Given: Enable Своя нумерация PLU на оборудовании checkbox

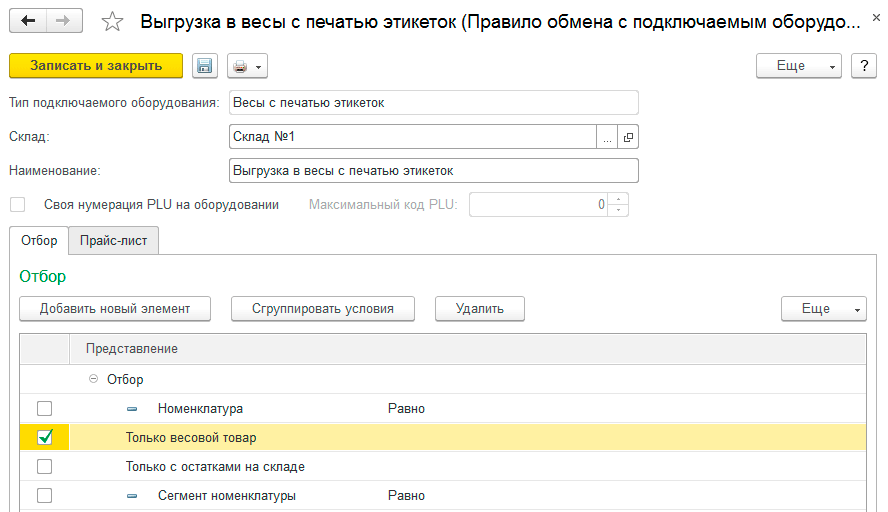Looking at the screenshot, I should click(17, 204).
